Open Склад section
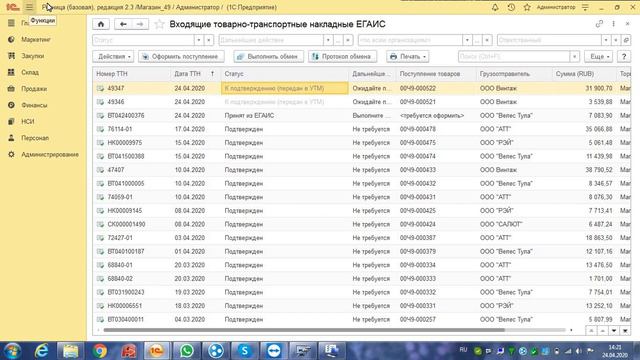This screenshot has height=360, width=640. coord(30,72)
